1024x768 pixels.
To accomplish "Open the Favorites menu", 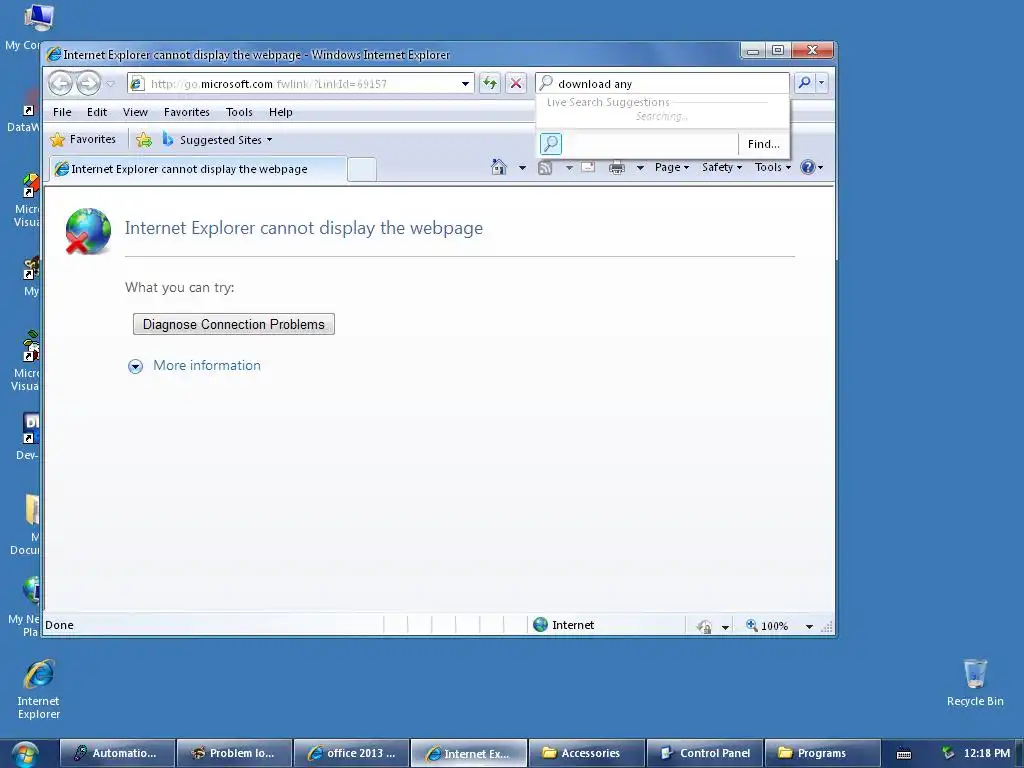I will pyautogui.click(x=187, y=112).
